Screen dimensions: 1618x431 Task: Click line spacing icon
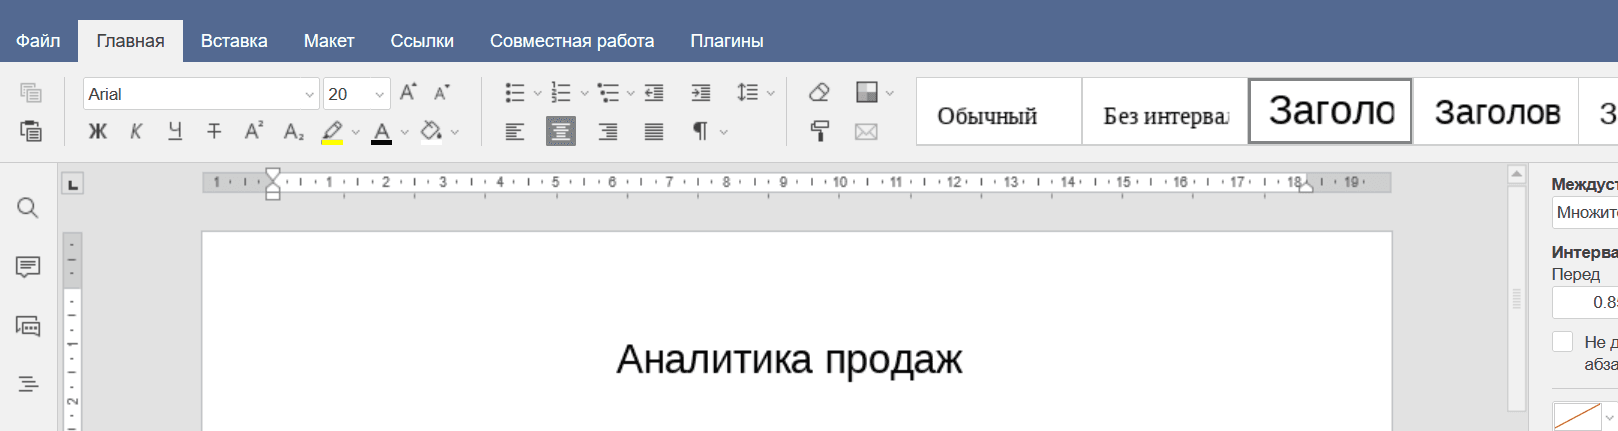click(x=747, y=93)
